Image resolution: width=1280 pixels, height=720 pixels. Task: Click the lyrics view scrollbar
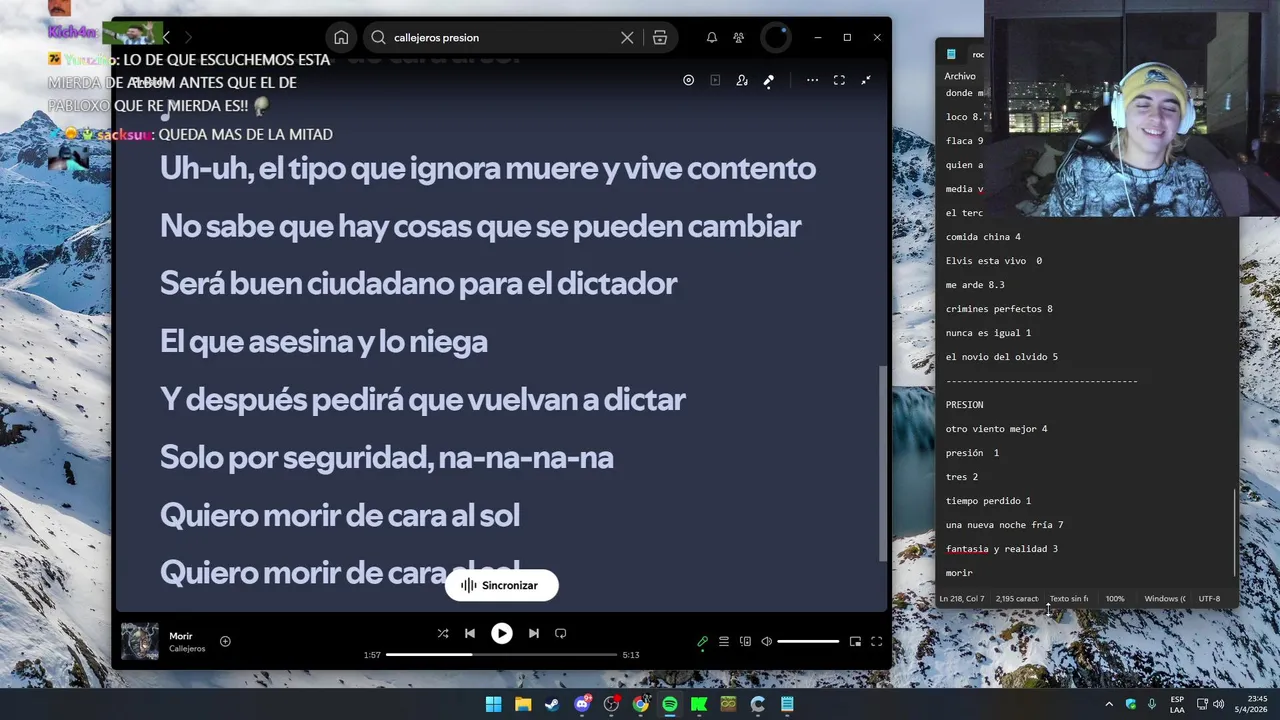[882, 463]
